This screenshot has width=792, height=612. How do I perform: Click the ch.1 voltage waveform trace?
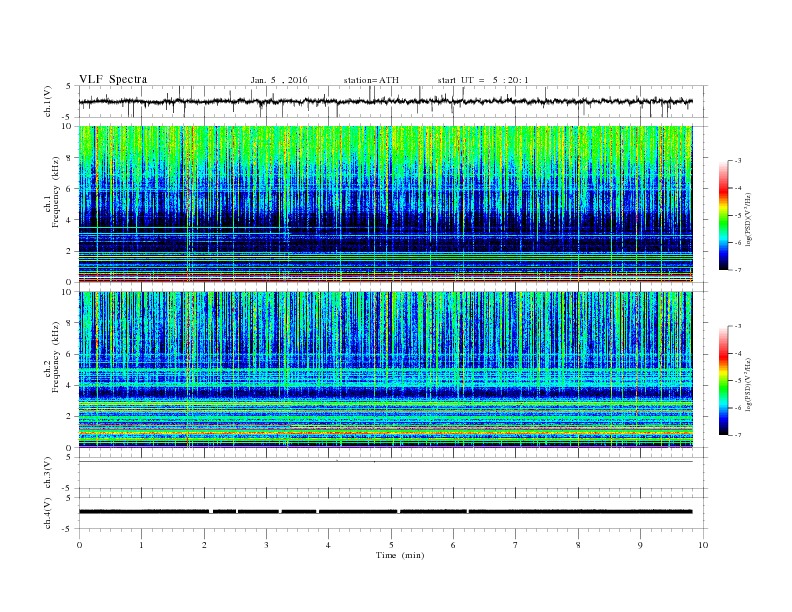pyautogui.click(x=385, y=101)
